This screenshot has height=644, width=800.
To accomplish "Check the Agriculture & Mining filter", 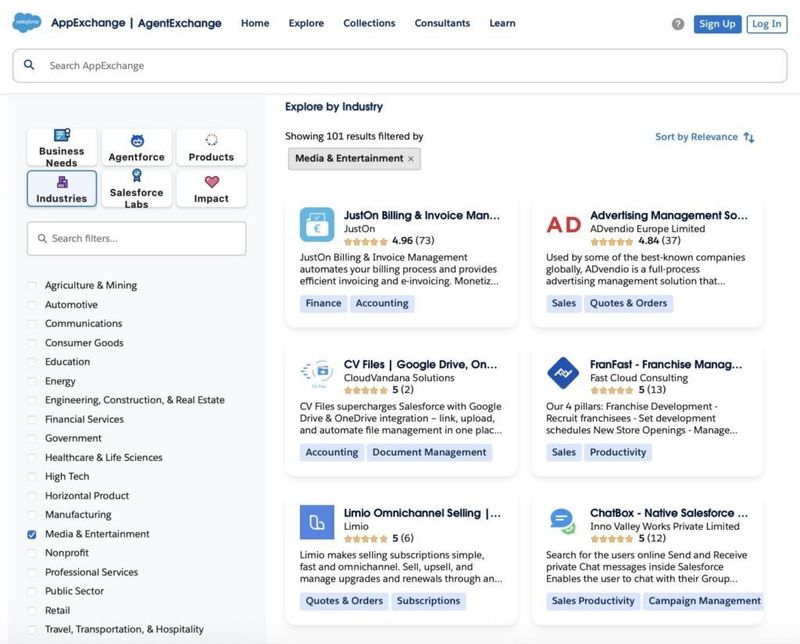I will point(32,285).
